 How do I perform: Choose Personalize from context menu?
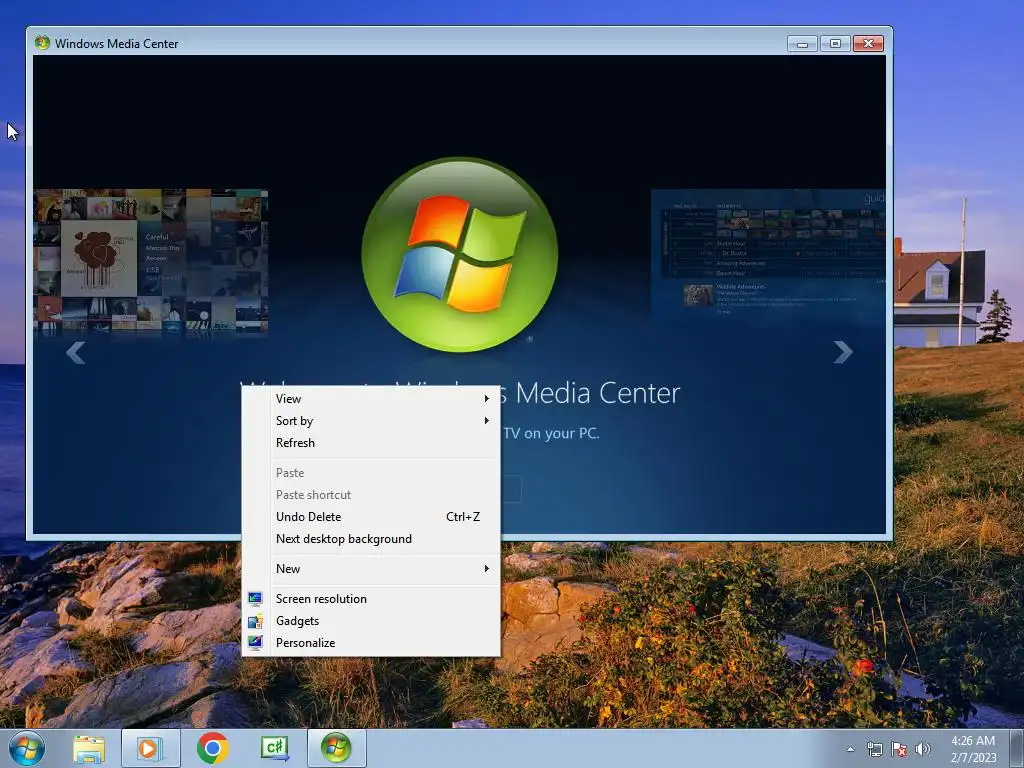tap(371, 643)
